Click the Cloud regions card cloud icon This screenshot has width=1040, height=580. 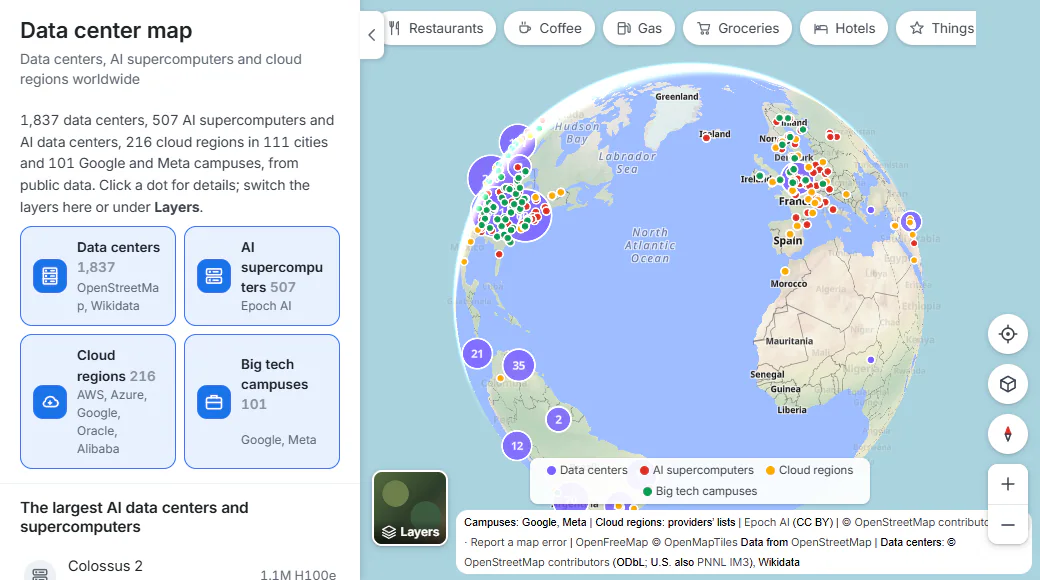pos(50,402)
